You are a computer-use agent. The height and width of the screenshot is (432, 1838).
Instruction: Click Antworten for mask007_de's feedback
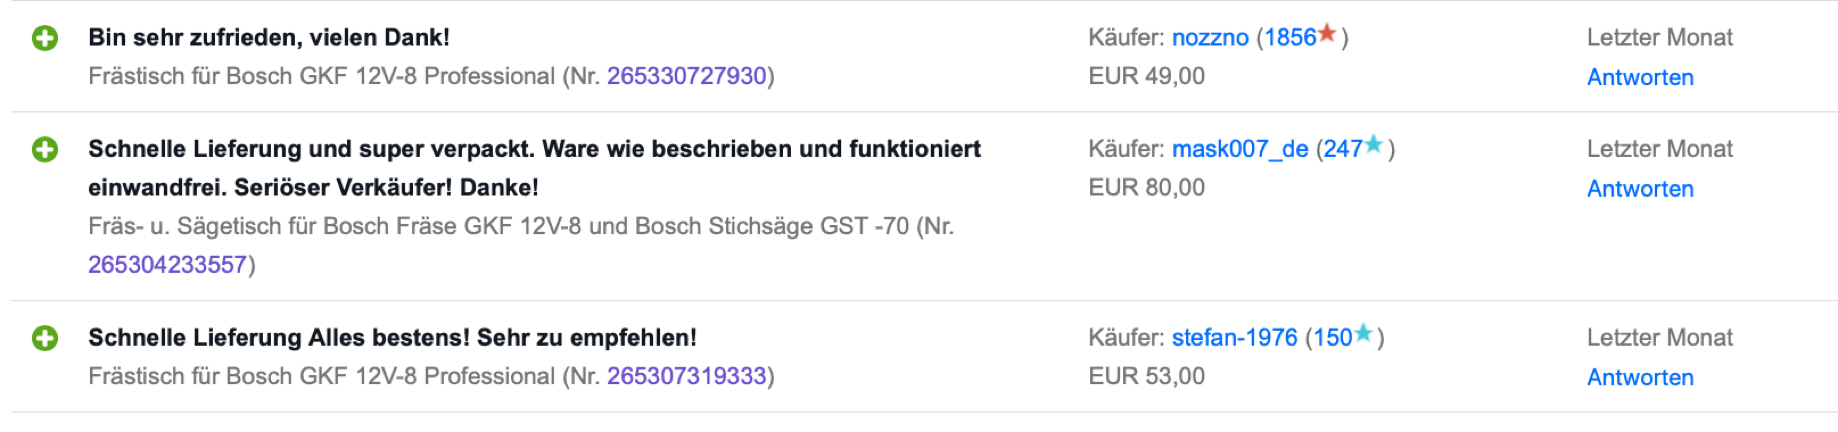click(1640, 189)
